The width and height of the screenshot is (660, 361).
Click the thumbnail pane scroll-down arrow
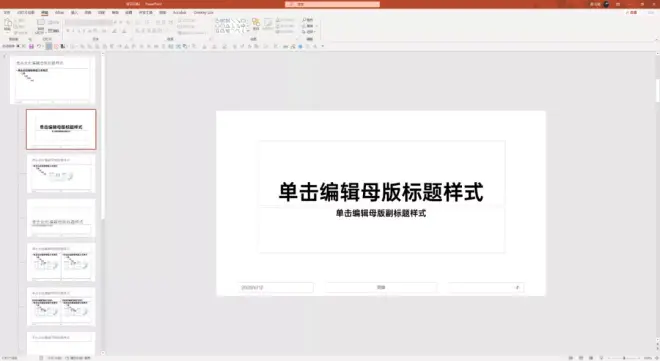click(103, 353)
